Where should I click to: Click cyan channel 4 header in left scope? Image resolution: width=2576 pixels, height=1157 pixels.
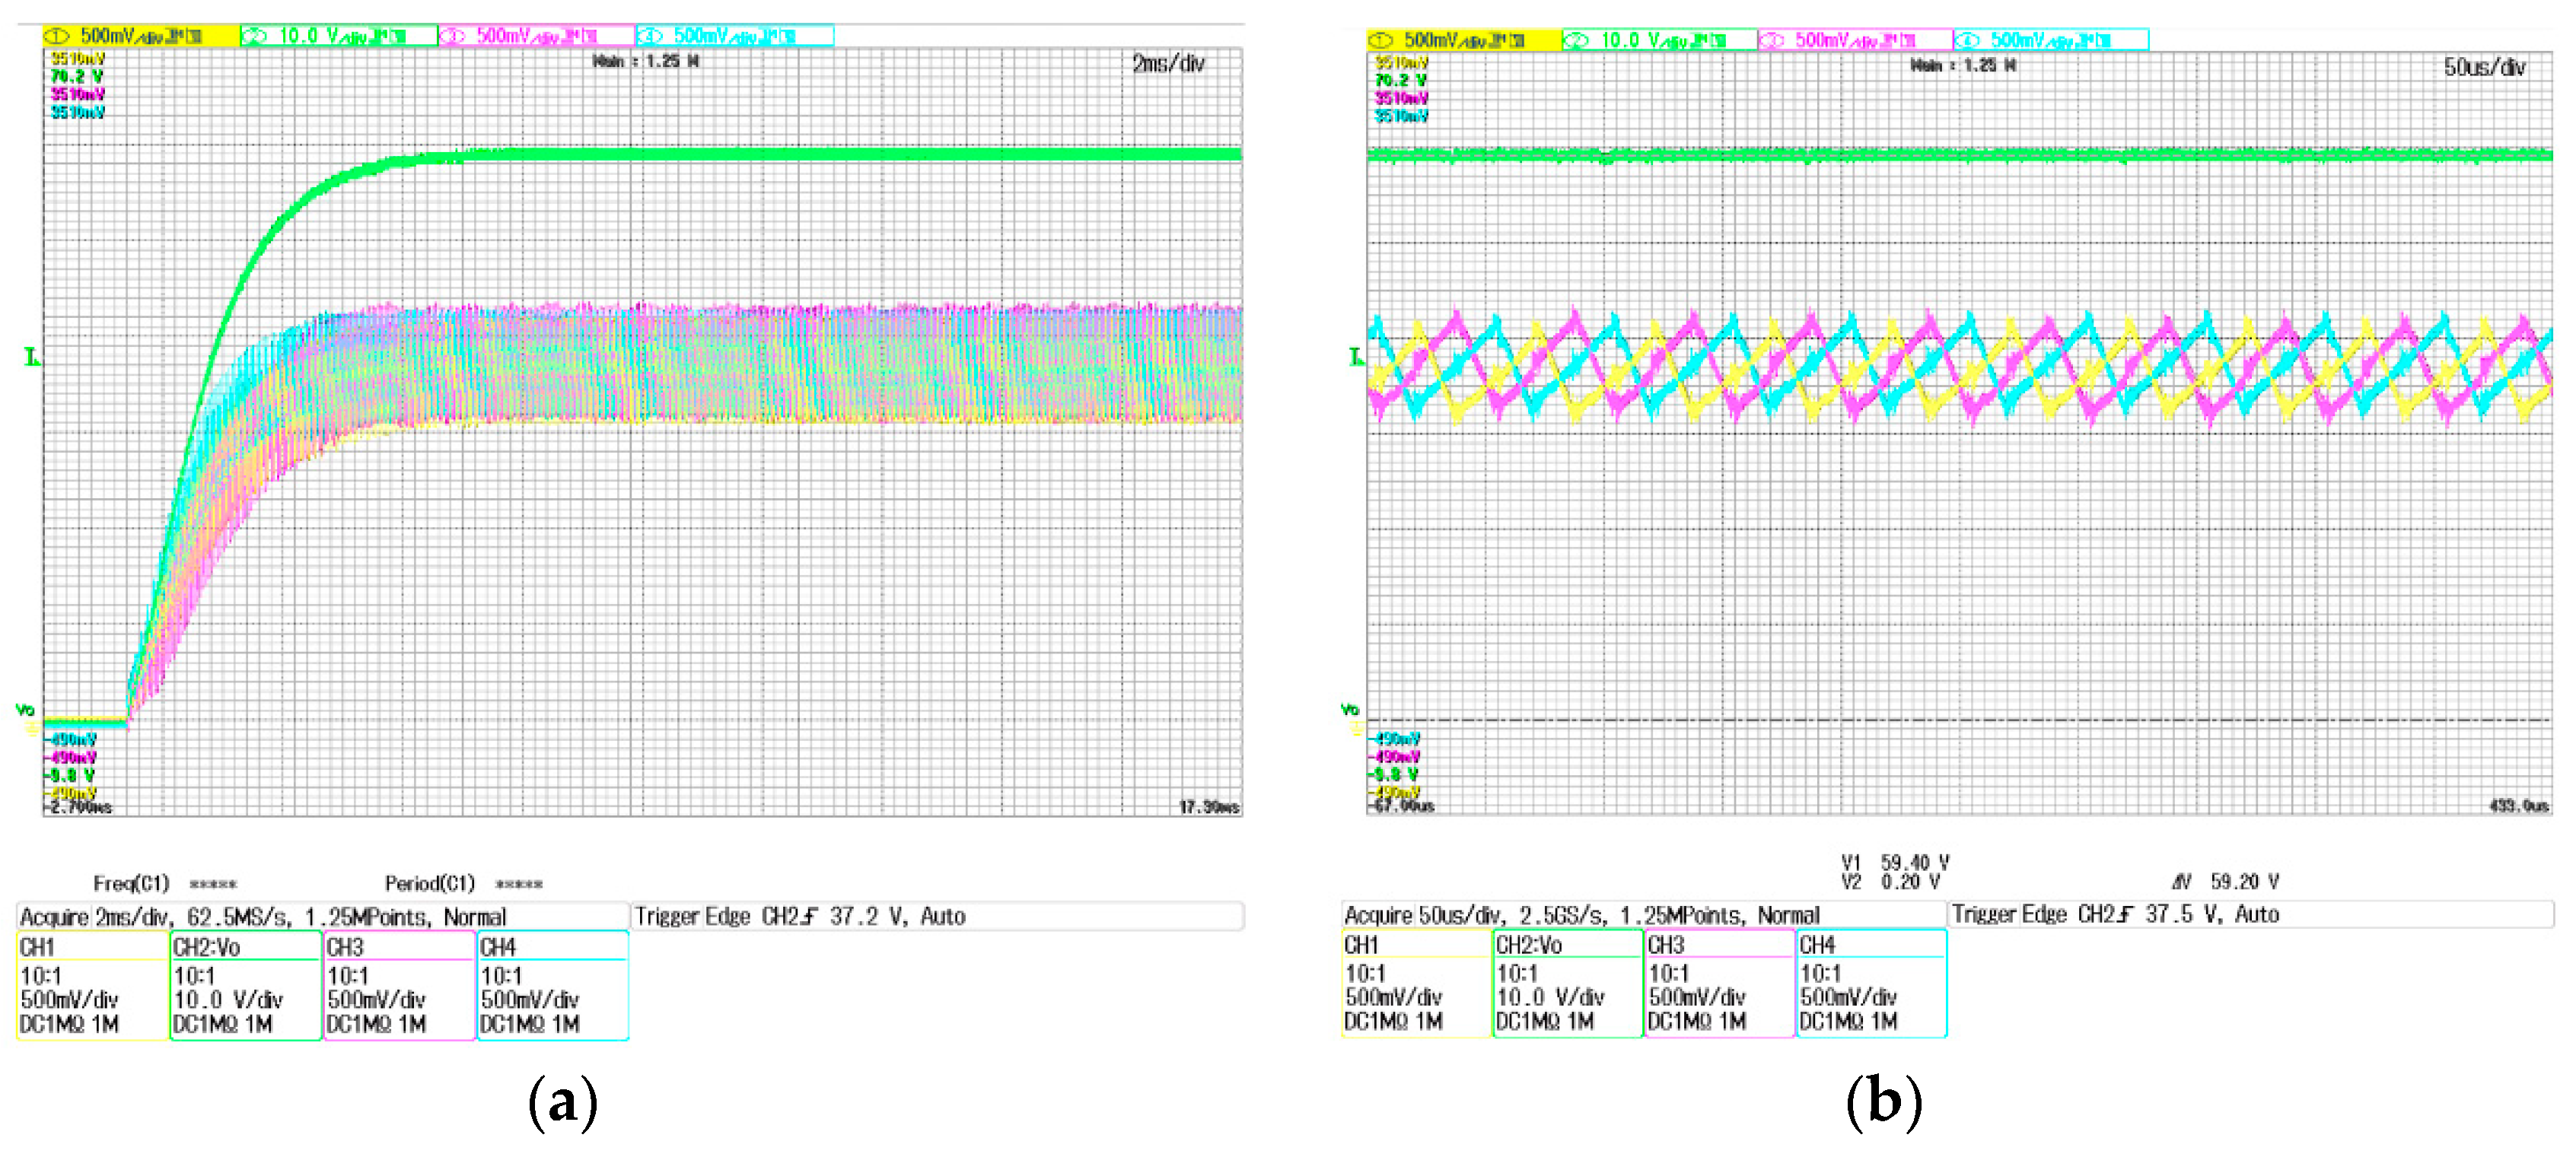734,36
